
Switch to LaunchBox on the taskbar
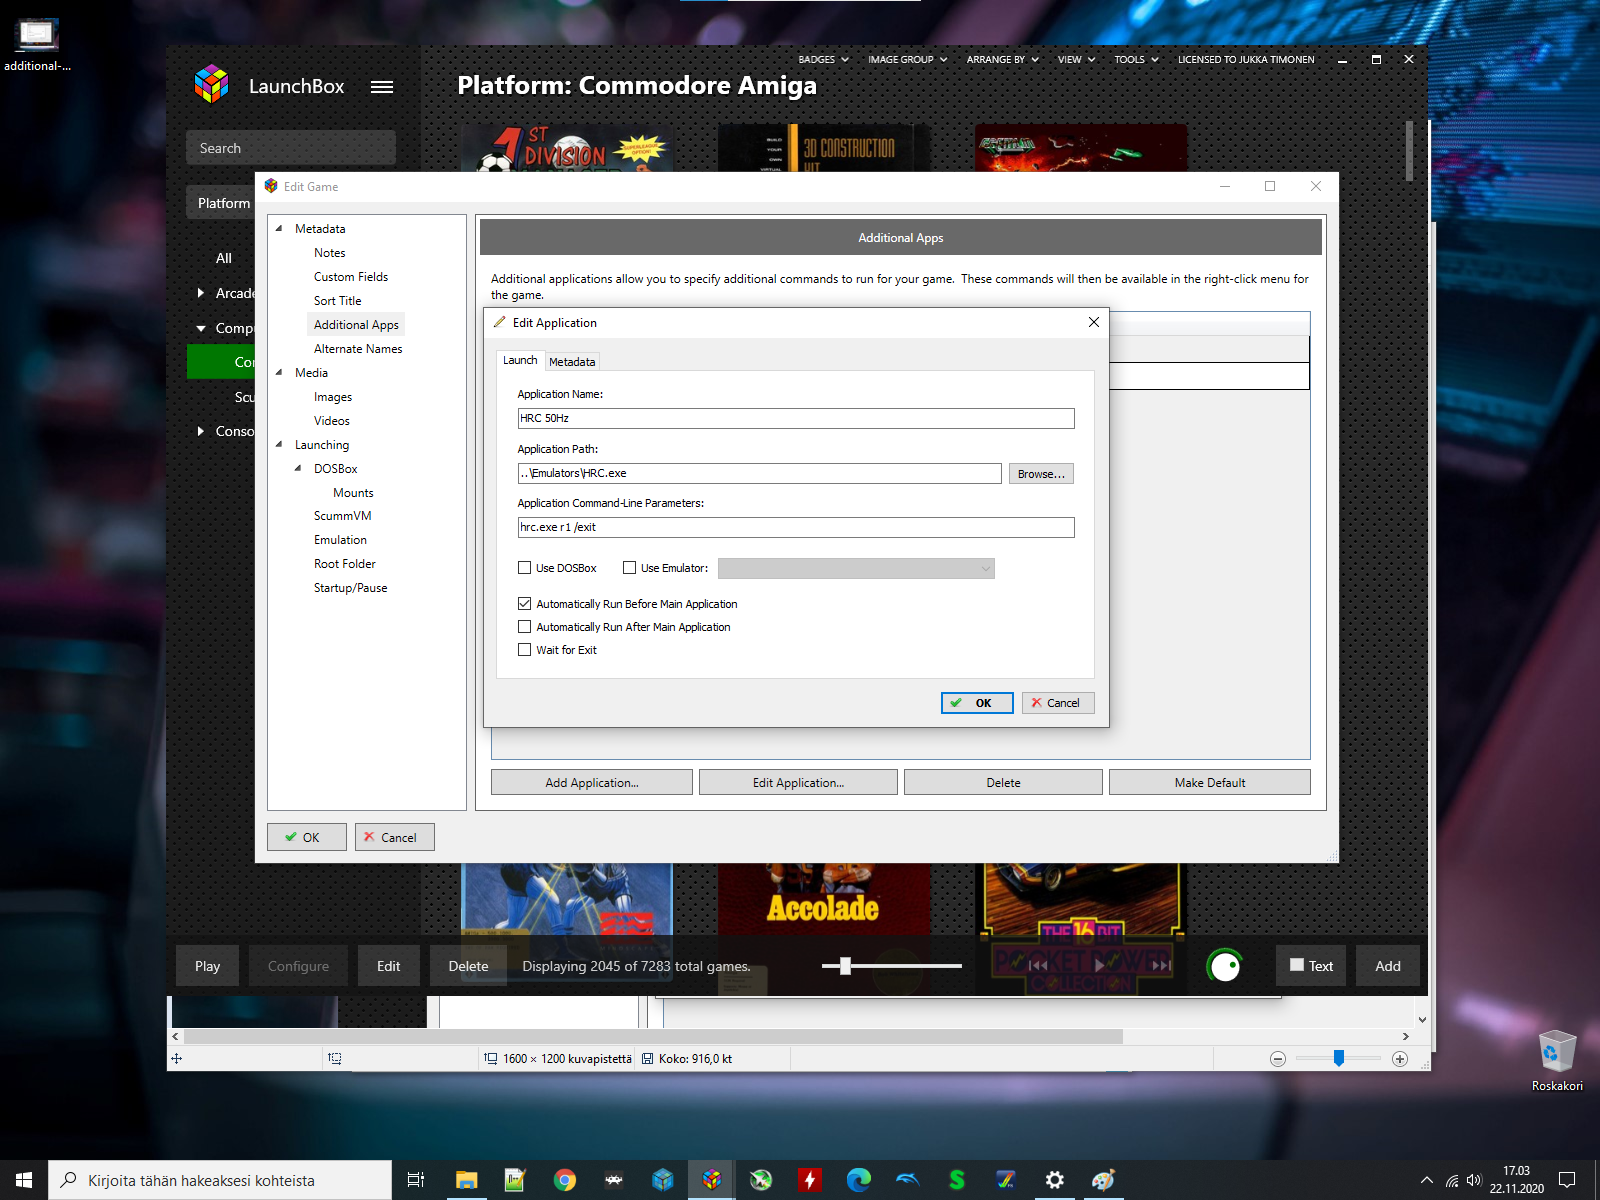point(712,1180)
